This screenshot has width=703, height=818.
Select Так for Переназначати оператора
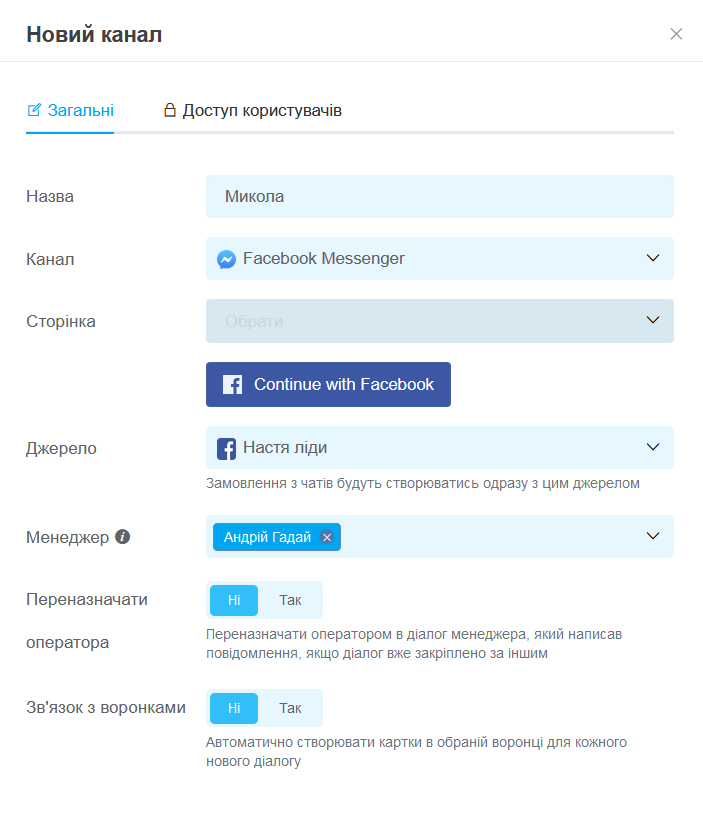pyautogui.click(x=290, y=600)
